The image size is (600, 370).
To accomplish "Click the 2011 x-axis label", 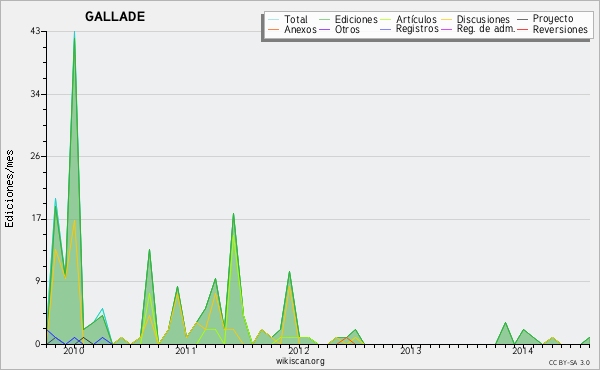I will coord(186,350).
